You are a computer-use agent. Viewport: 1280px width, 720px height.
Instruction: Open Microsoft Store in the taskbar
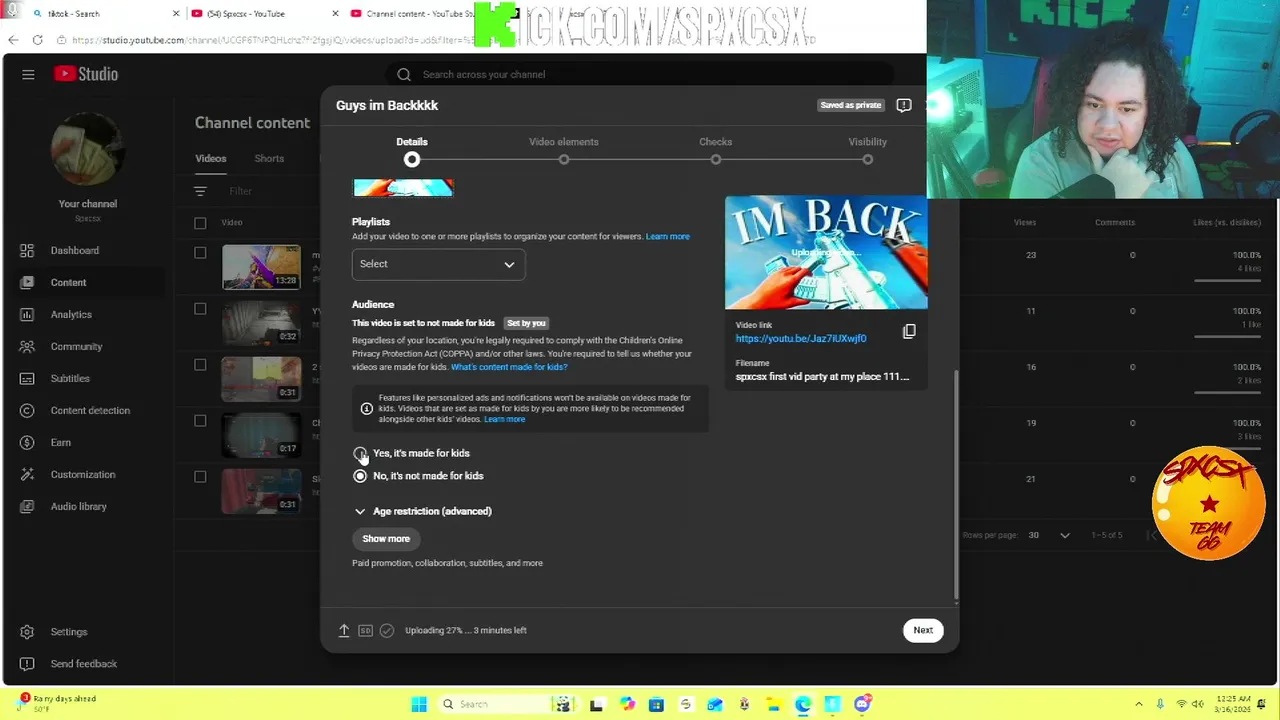[656, 704]
